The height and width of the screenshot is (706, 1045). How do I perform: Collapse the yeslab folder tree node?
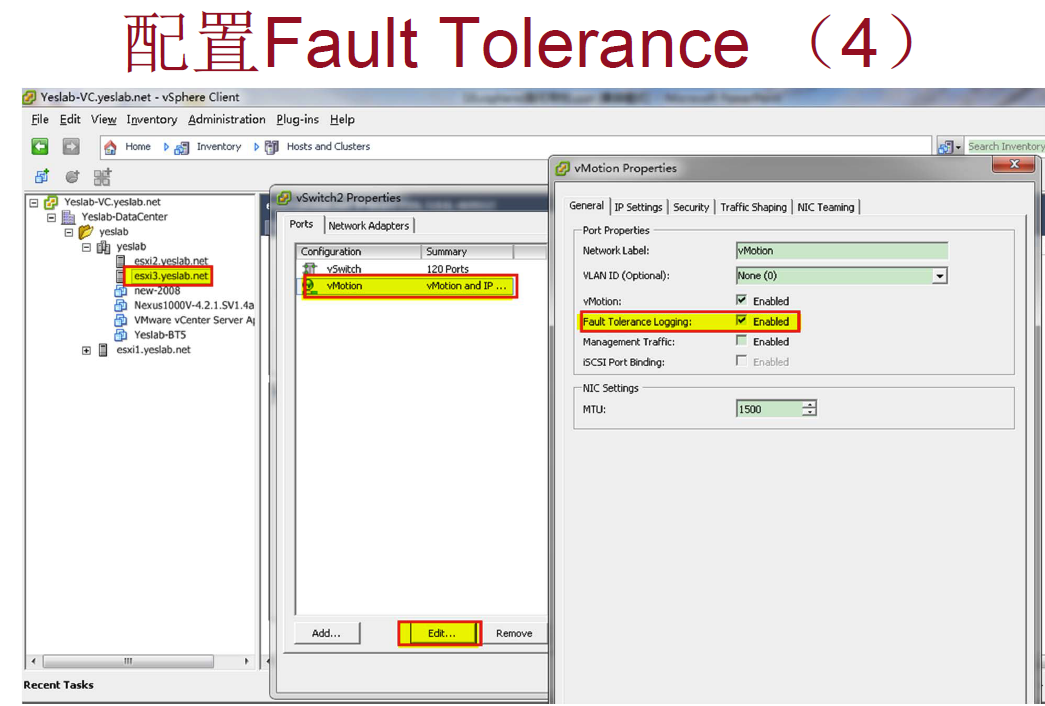pyautogui.click(x=69, y=232)
